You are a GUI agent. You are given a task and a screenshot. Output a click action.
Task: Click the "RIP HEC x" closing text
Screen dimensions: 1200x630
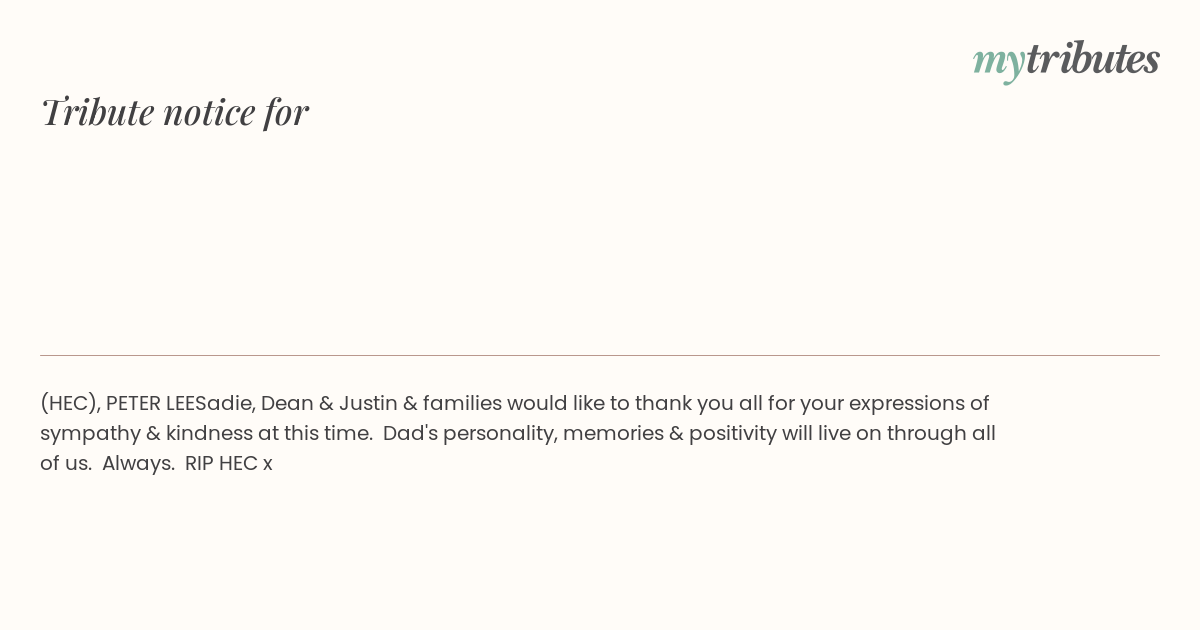pos(229,464)
